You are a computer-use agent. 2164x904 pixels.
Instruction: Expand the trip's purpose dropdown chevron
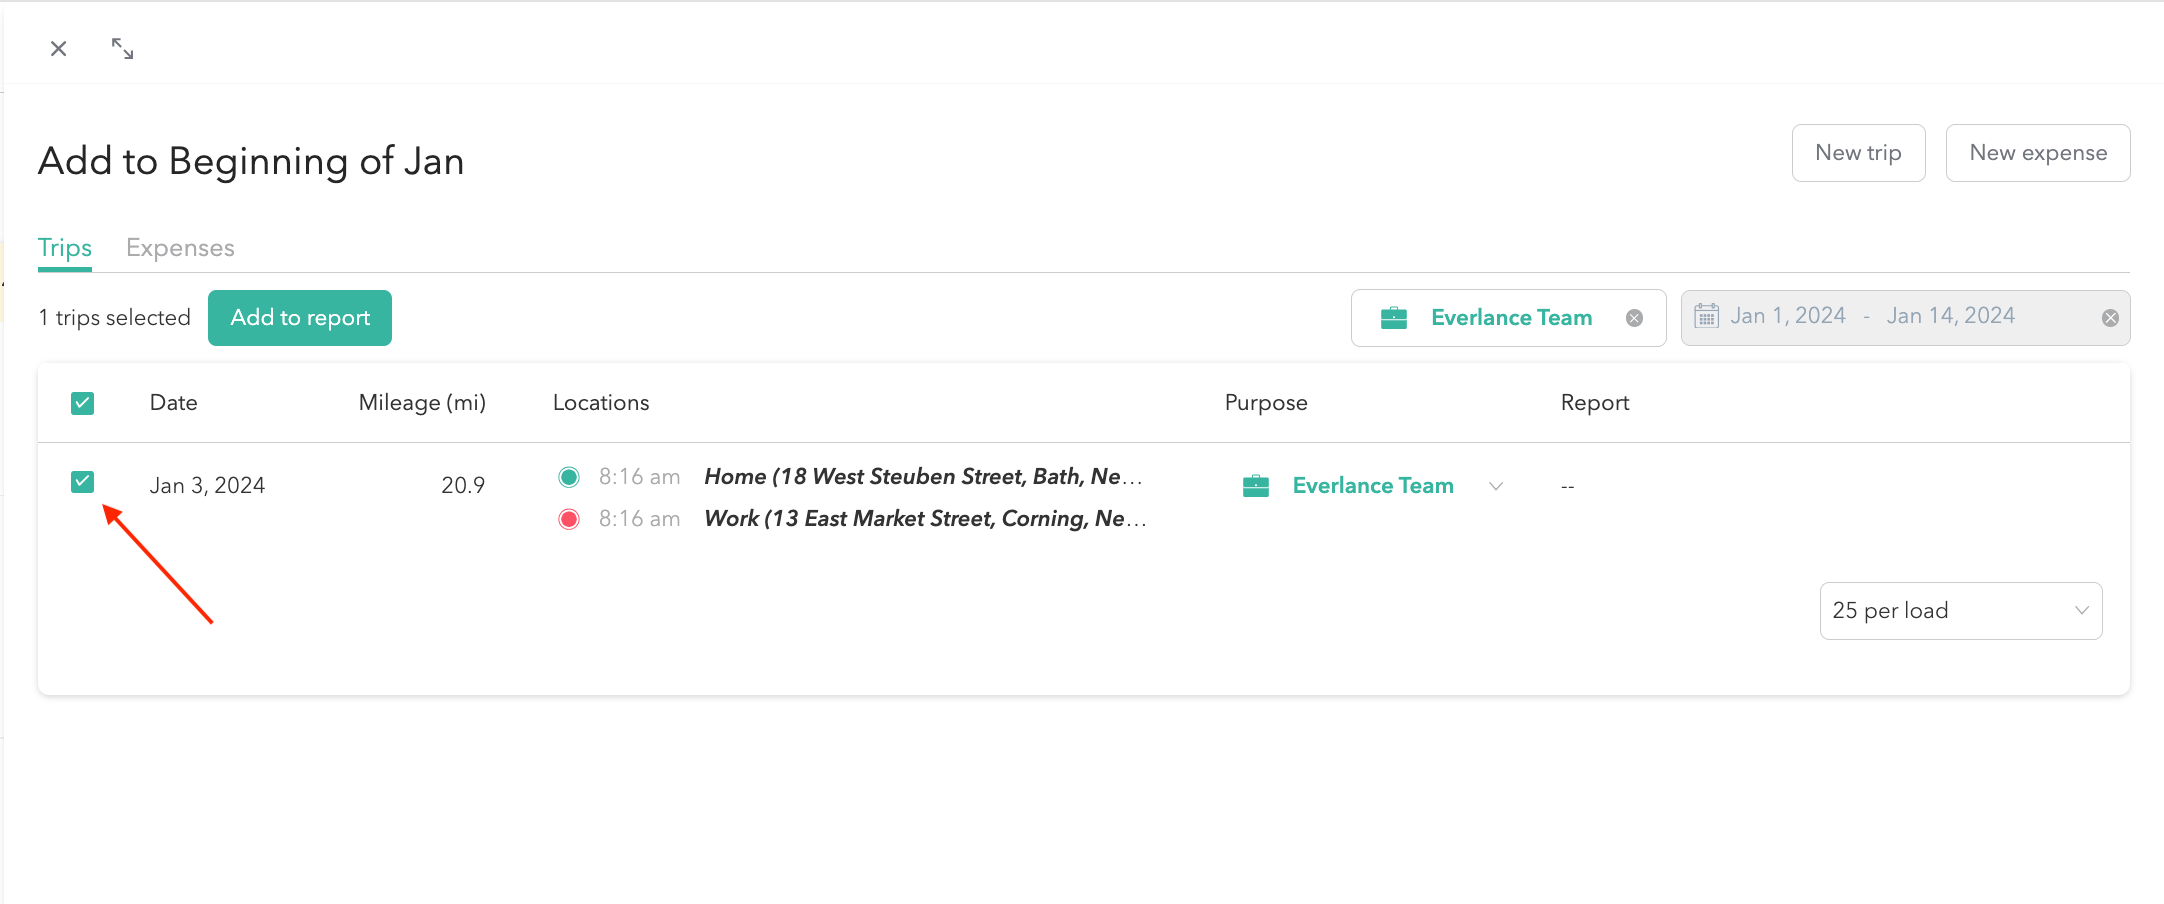tap(1496, 486)
